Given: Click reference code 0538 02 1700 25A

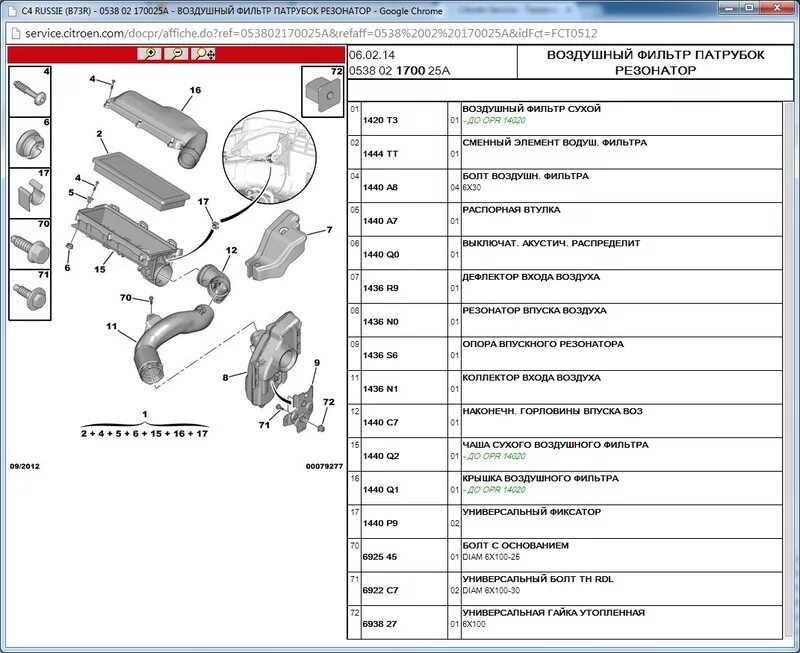Looking at the screenshot, I should [x=399, y=71].
